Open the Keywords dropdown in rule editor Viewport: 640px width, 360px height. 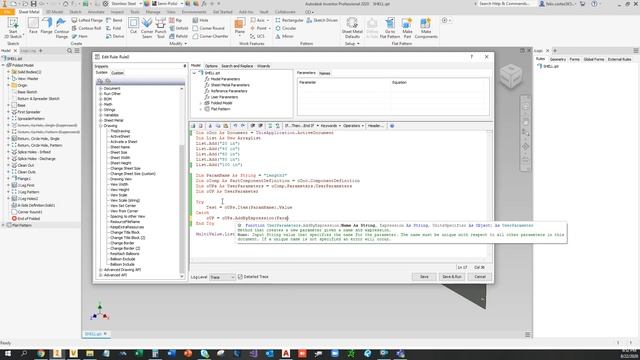330,126
